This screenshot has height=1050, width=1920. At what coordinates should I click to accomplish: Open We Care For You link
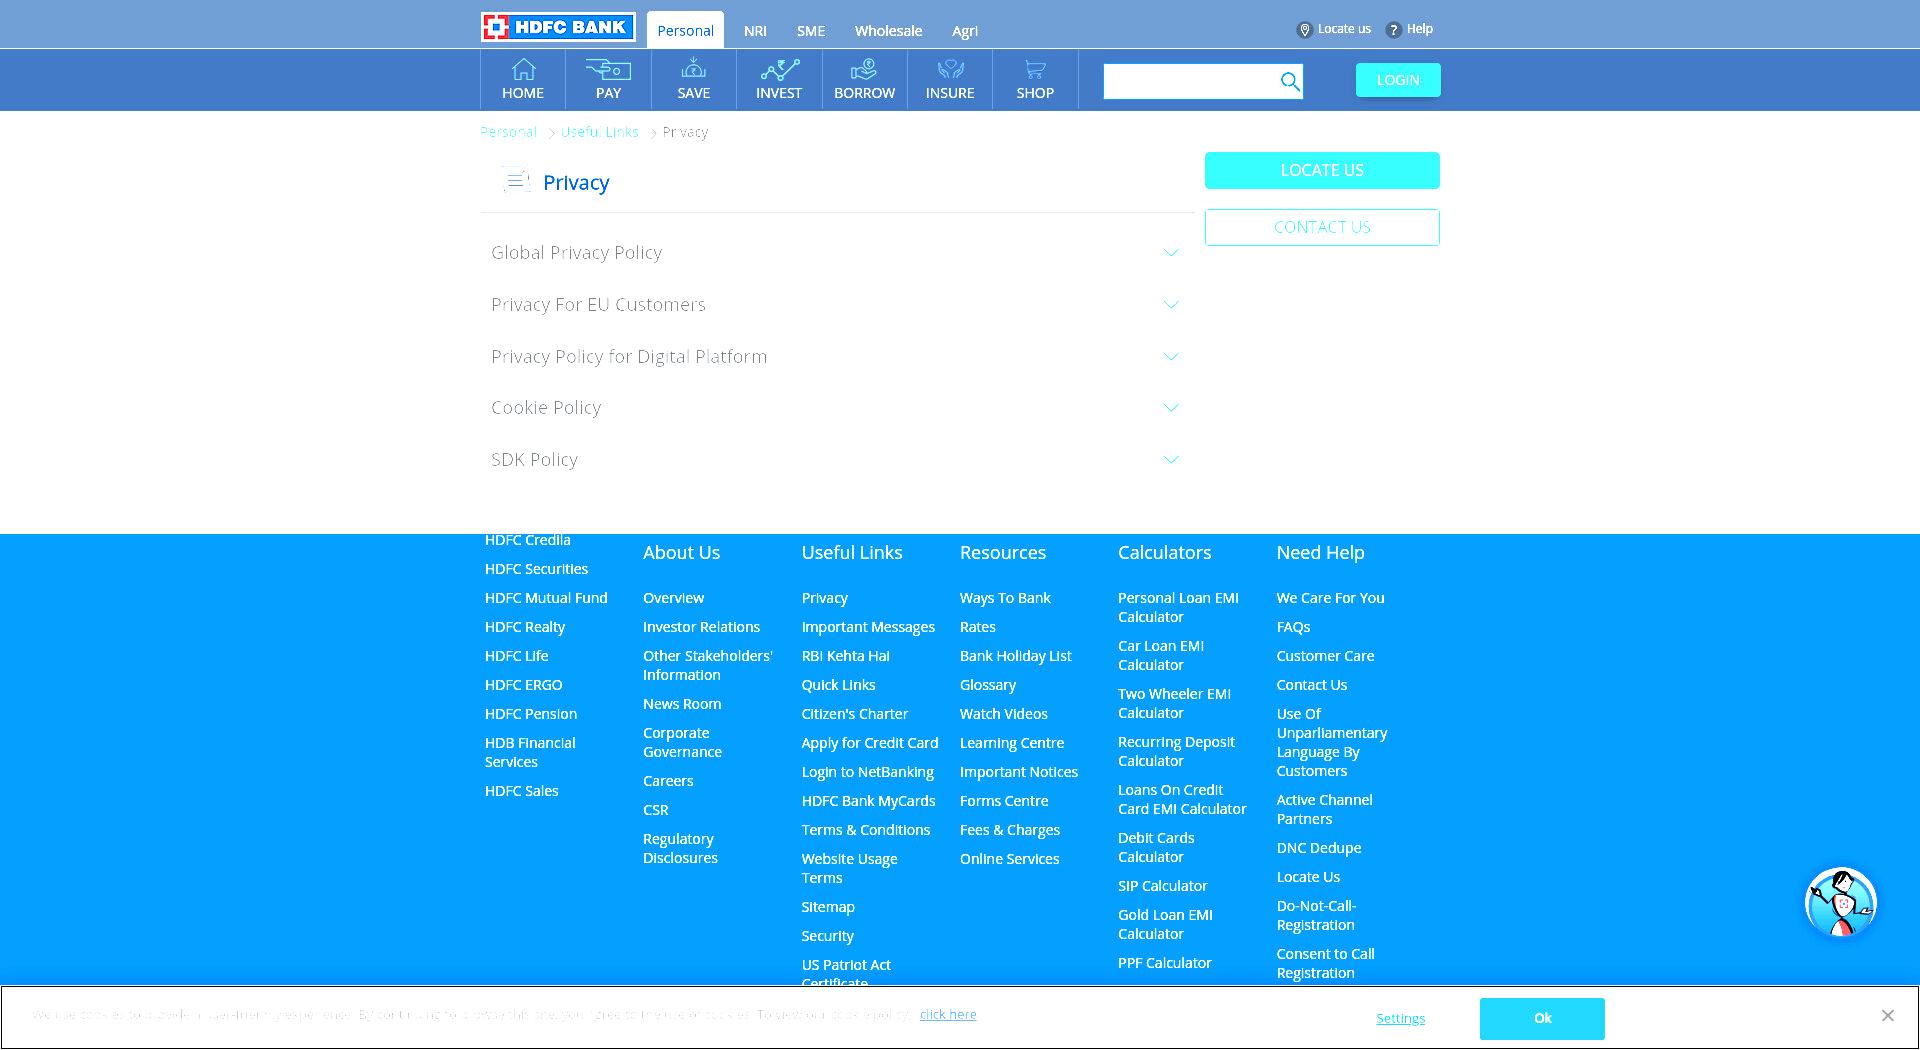pyautogui.click(x=1330, y=598)
